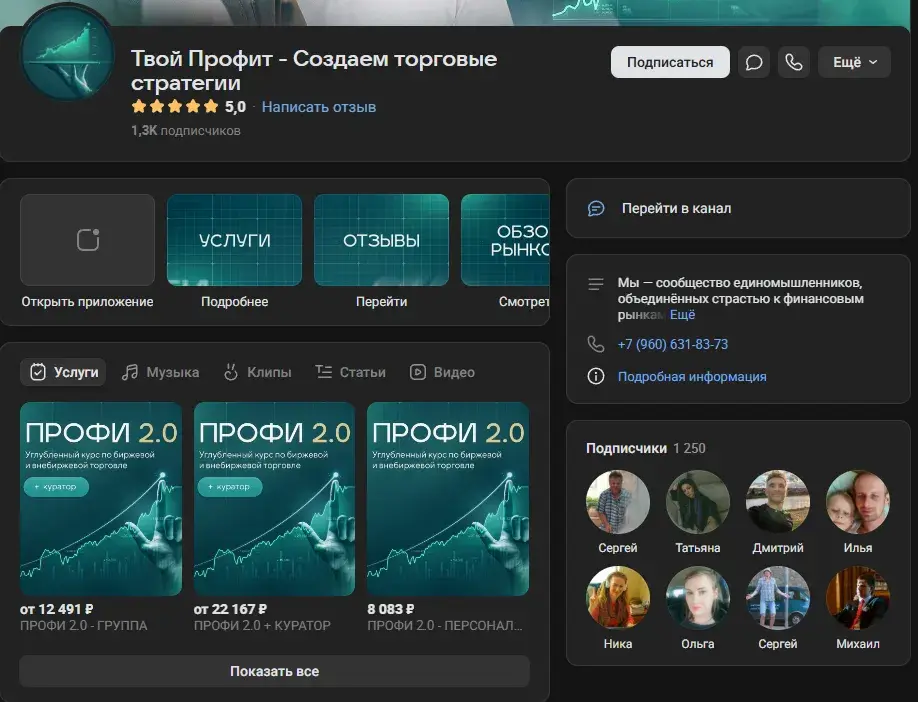
Task: Switch to the Статьи tab
Action: click(x=350, y=372)
